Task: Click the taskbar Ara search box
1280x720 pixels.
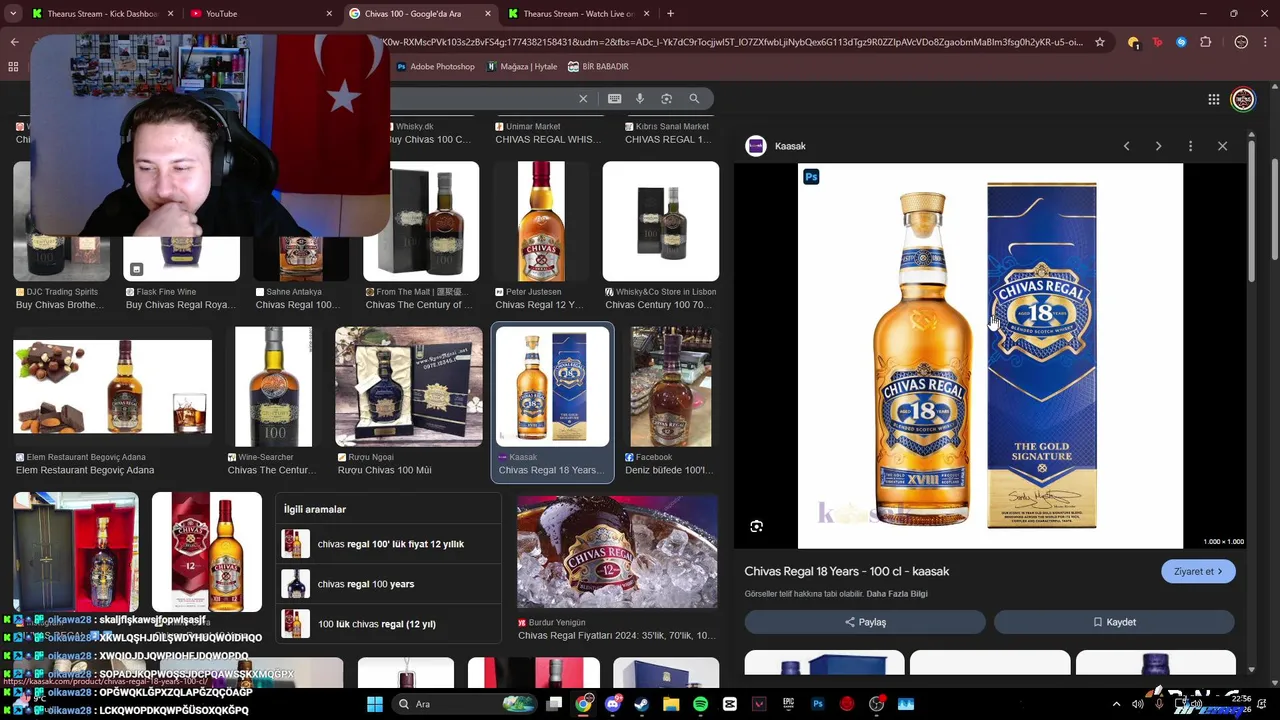Action: pyautogui.click(x=466, y=704)
